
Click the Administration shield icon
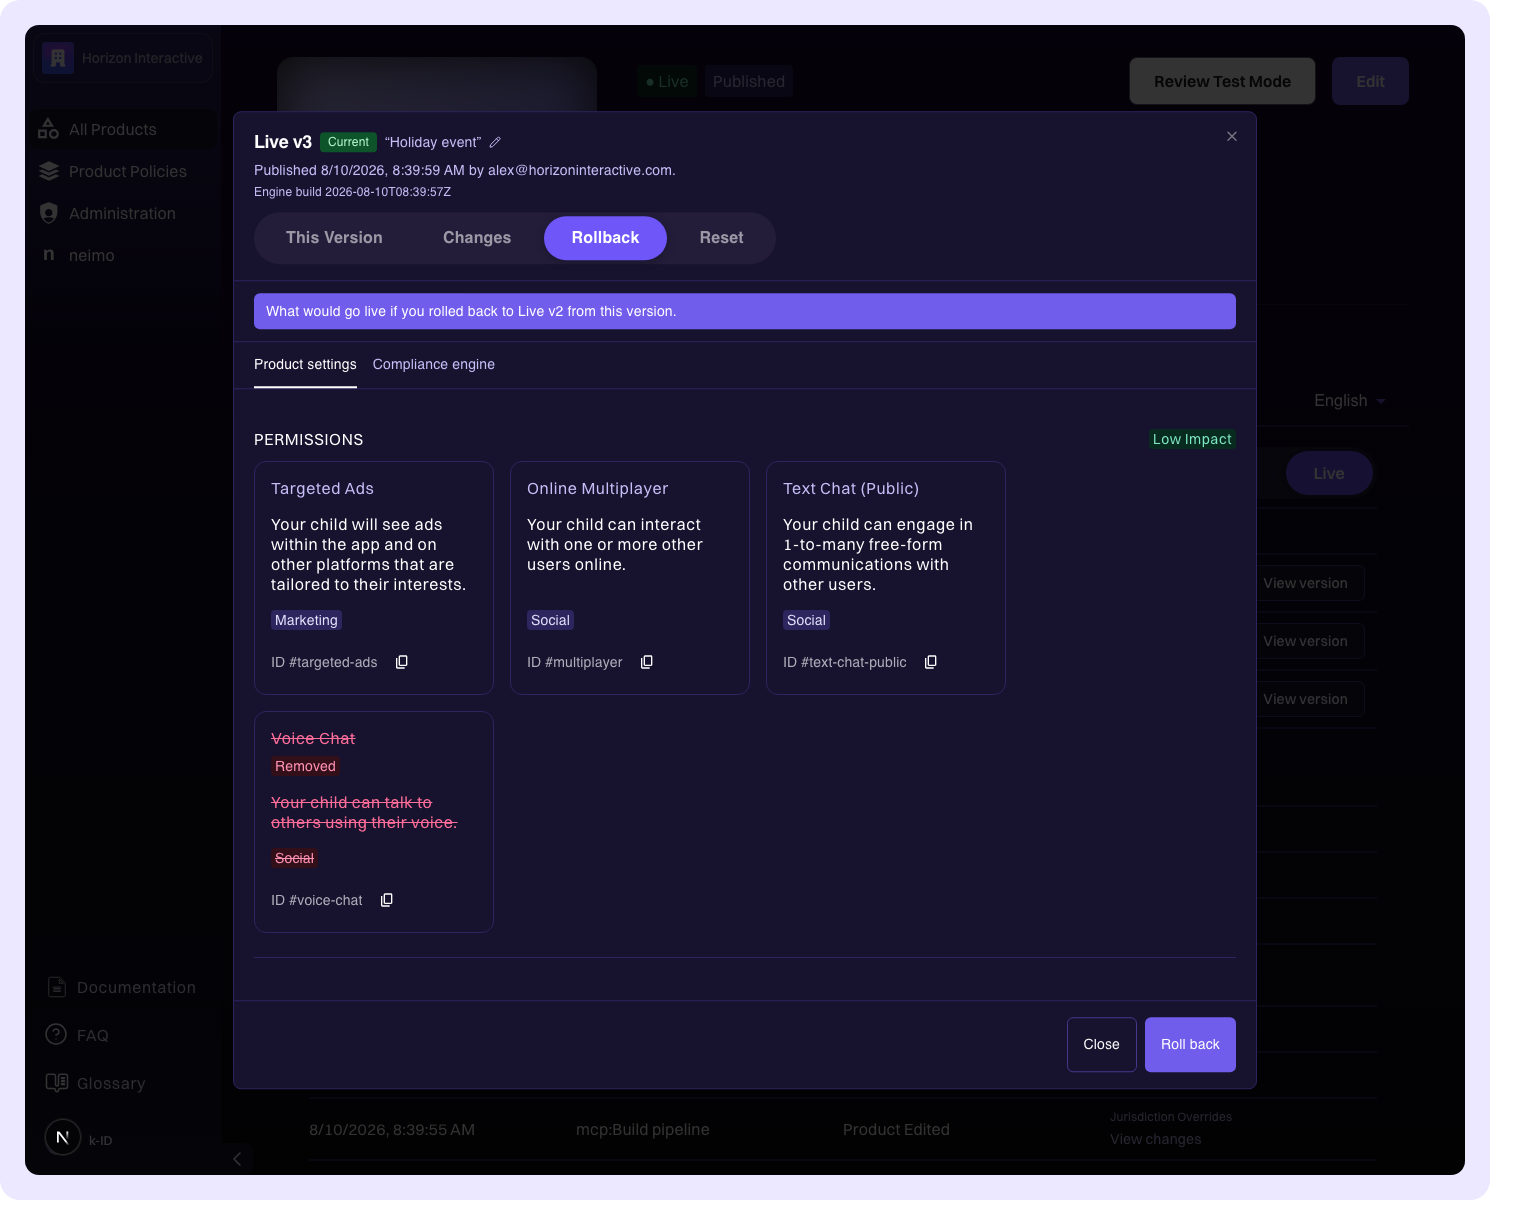(x=49, y=213)
